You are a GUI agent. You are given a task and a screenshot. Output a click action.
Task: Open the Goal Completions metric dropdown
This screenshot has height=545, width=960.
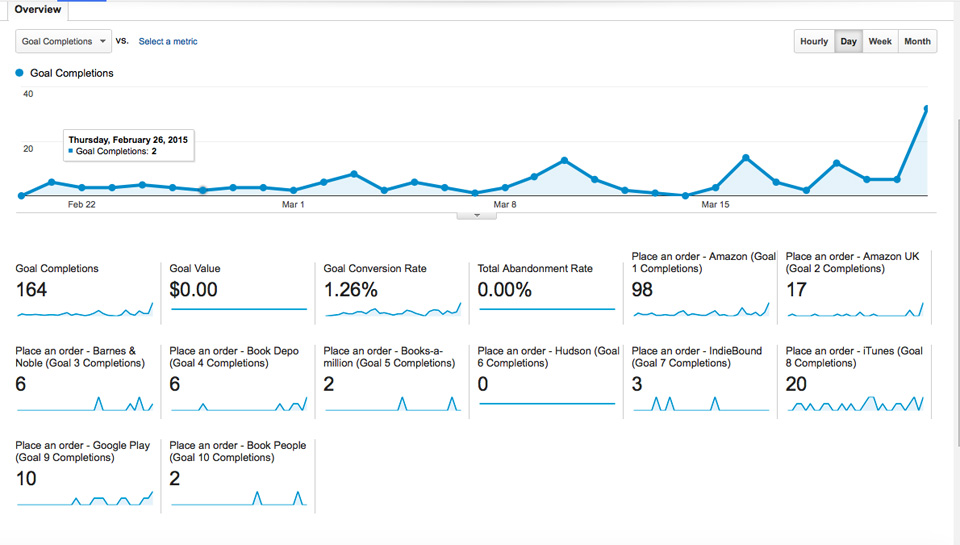(x=63, y=41)
